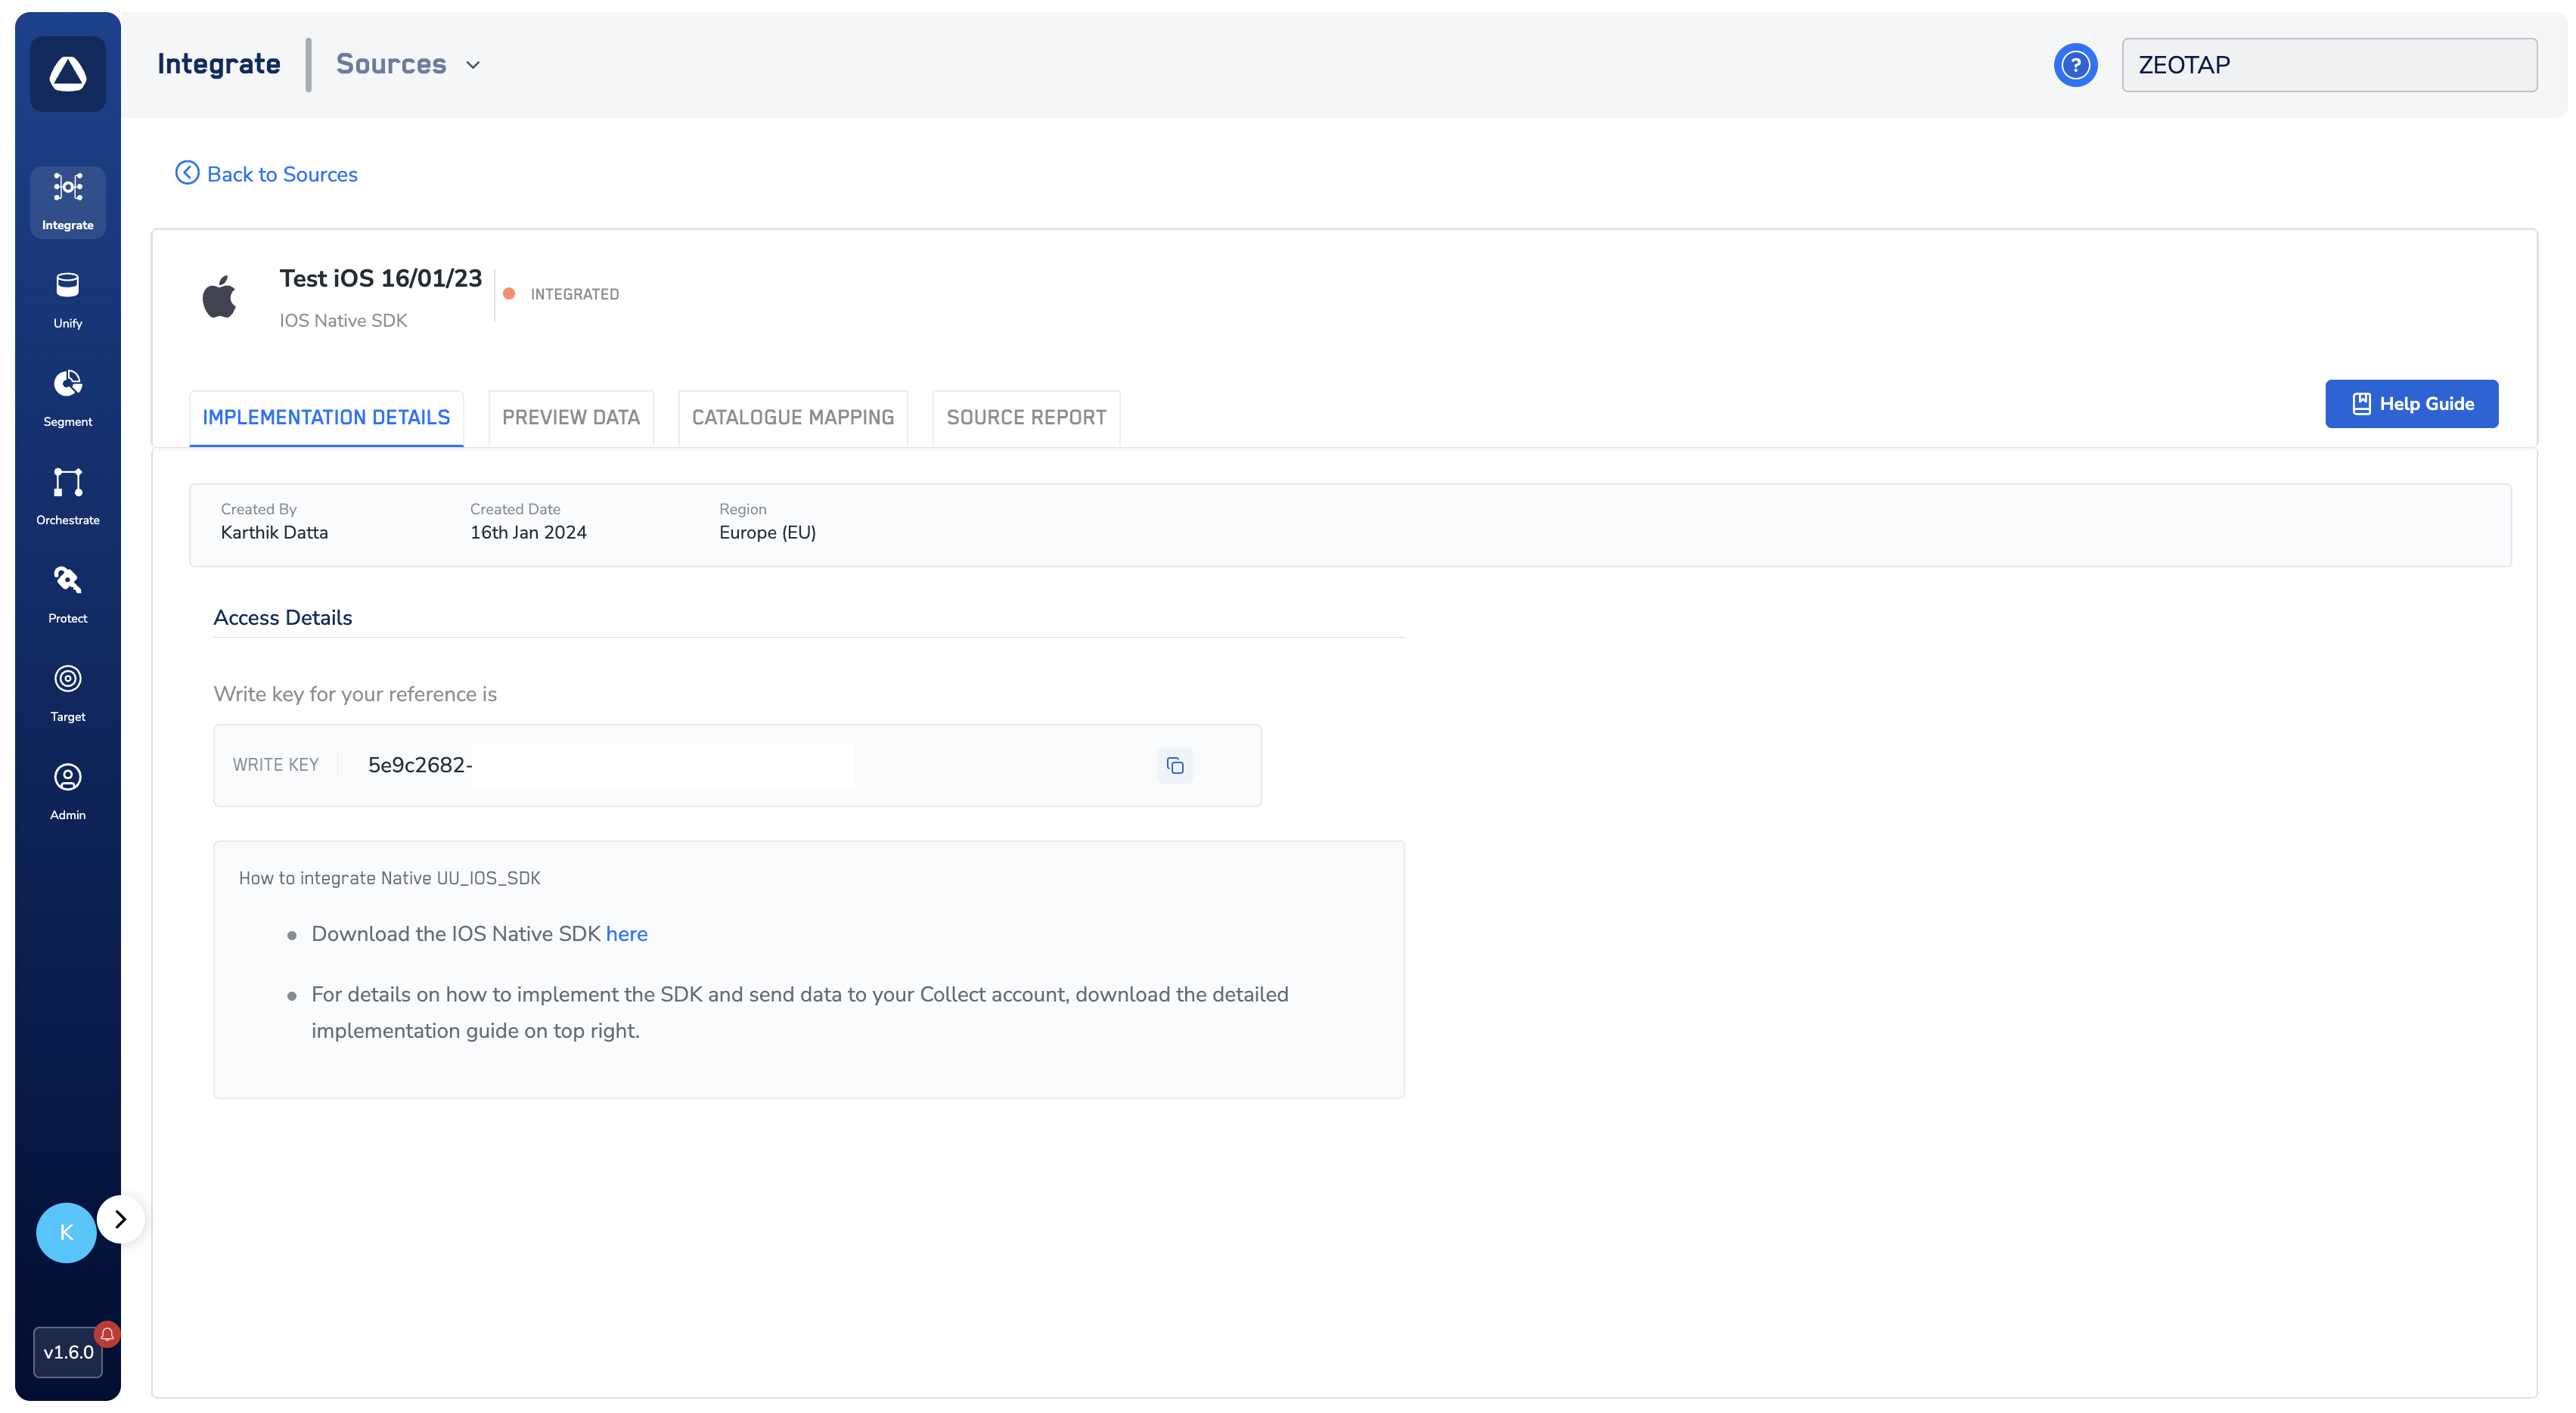Select the Source Report tab
The width and height of the screenshot is (2576, 1413).
(x=1025, y=417)
